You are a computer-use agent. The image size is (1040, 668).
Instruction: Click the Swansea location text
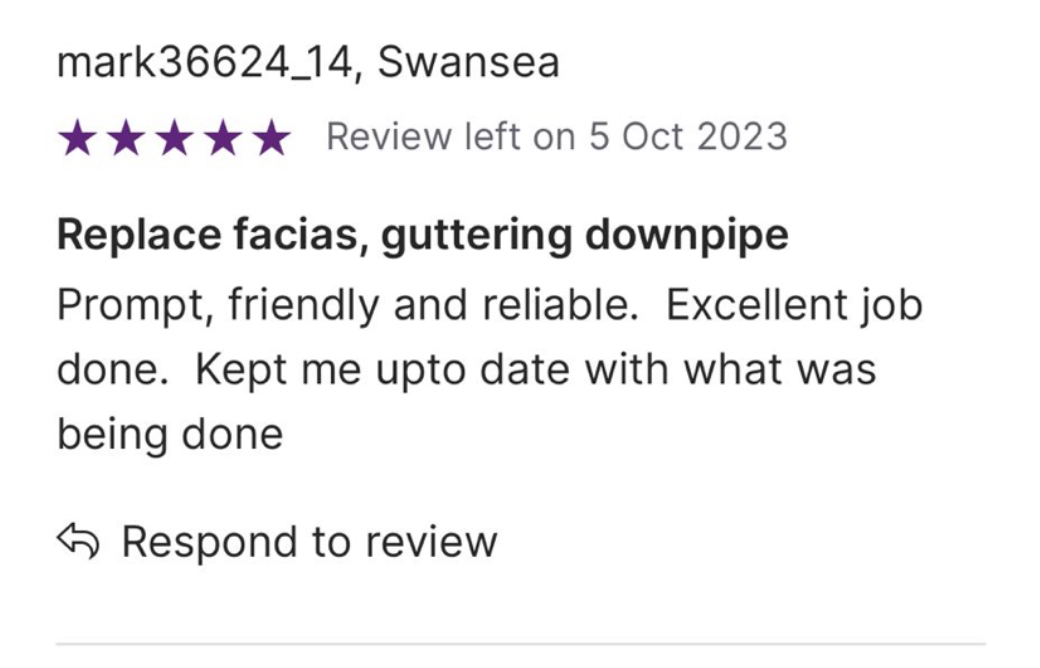coord(468,62)
